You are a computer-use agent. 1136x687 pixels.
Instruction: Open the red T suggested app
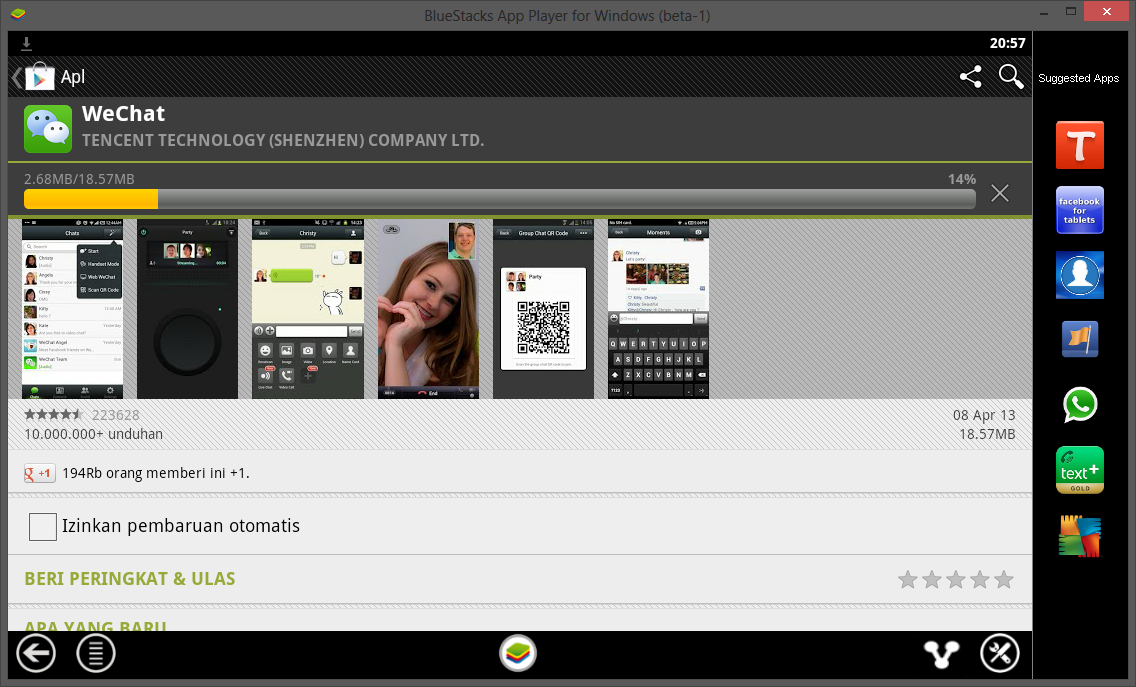coord(1079,145)
